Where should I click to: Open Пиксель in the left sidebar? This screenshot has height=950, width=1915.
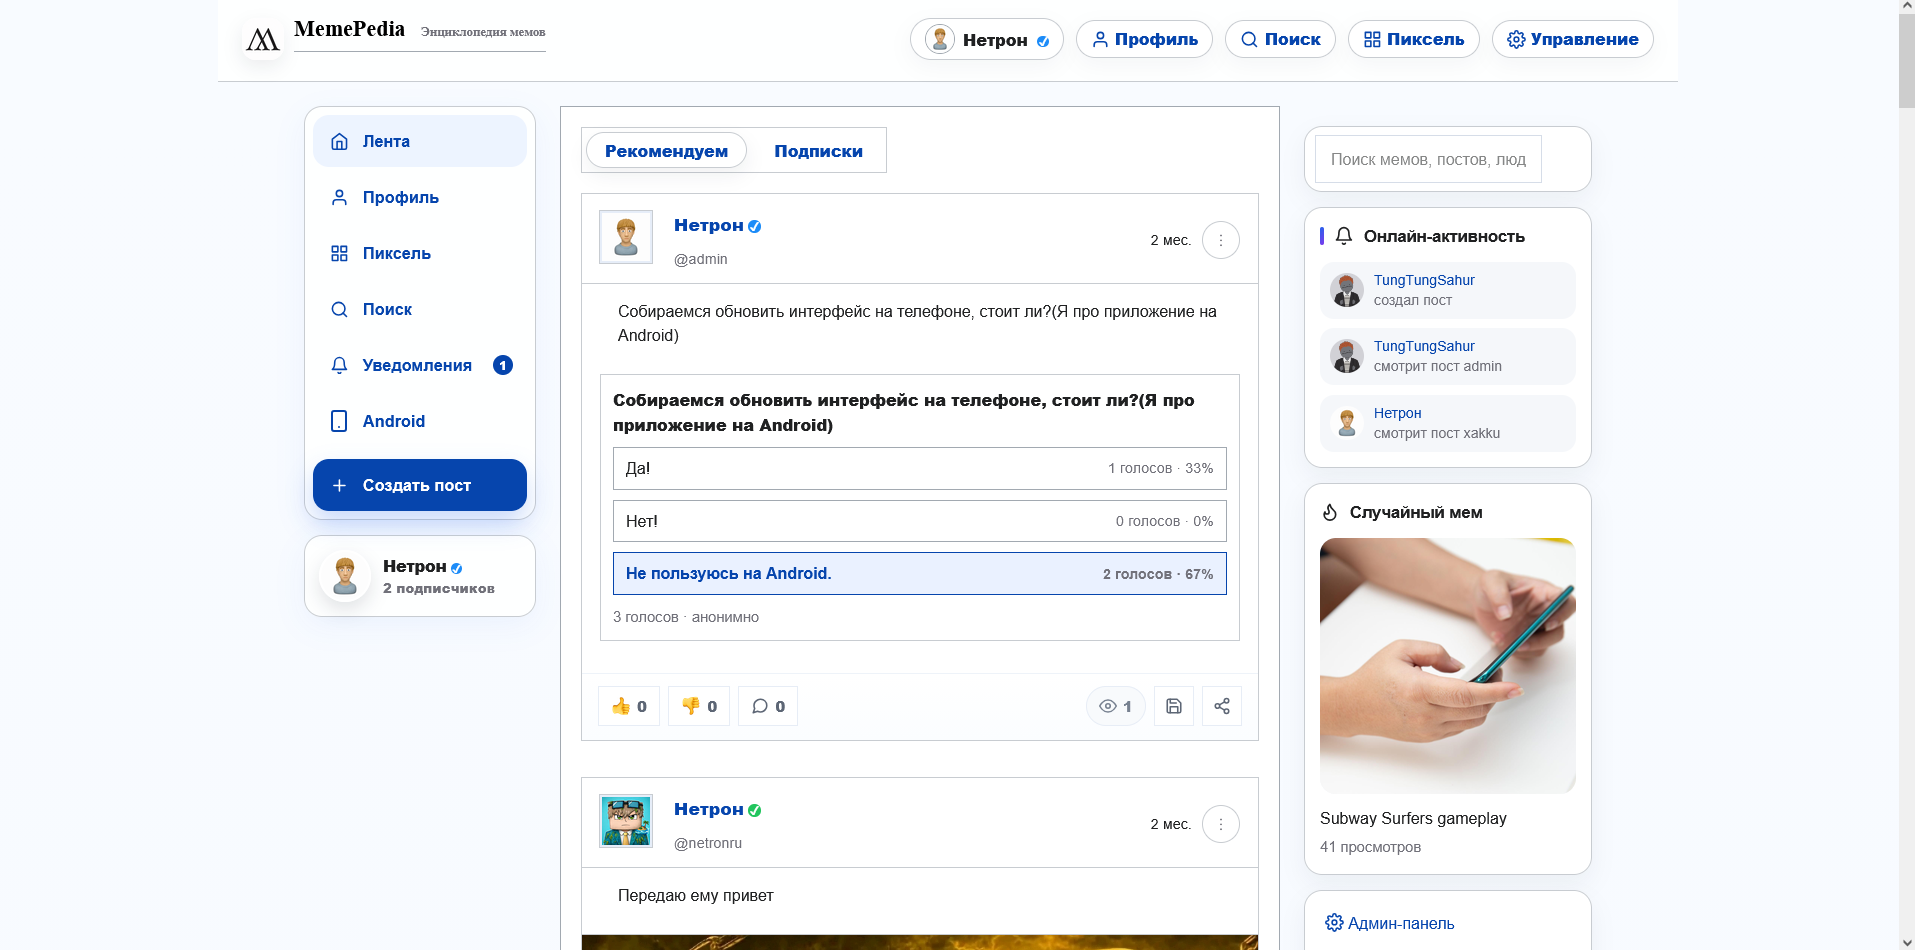pyautogui.click(x=420, y=253)
